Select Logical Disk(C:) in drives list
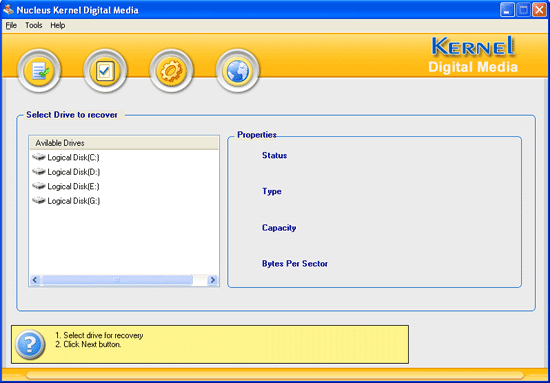The width and height of the screenshot is (550, 383). tap(73, 158)
